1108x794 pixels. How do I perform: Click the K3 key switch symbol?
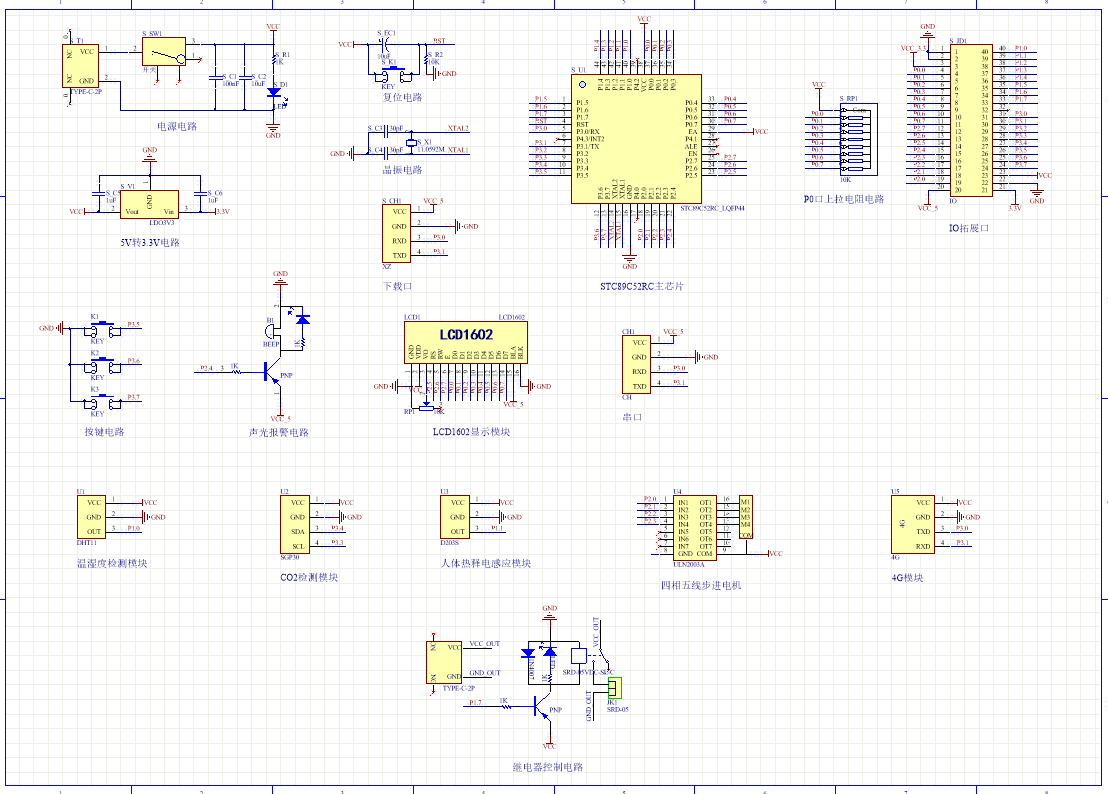pos(102,401)
